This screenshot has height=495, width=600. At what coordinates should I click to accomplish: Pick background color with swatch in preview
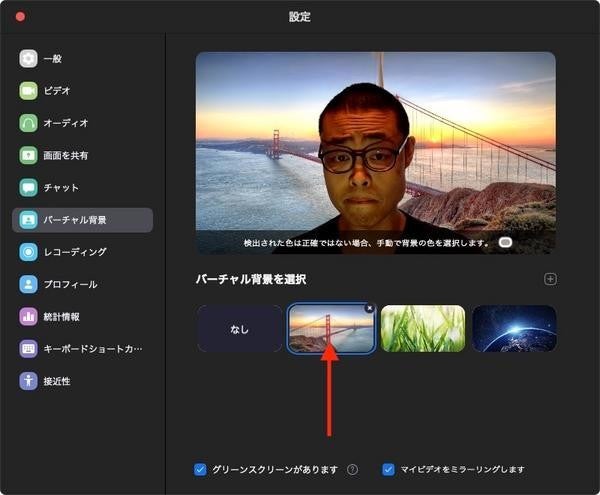tap(505, 243)
